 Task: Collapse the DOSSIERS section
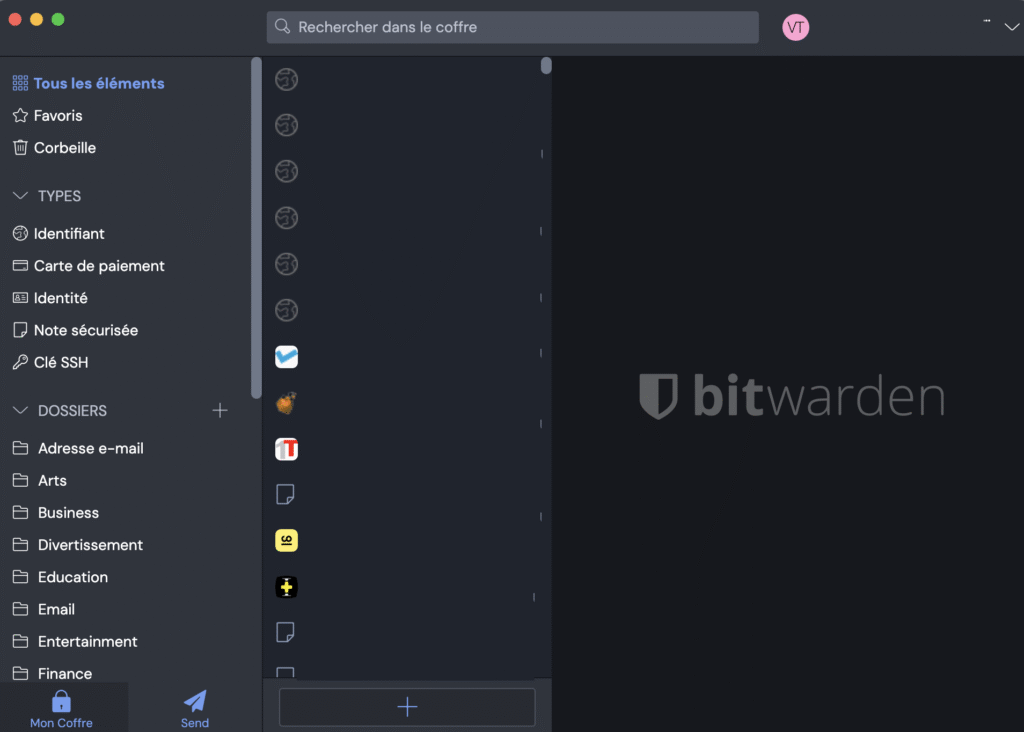pos(20,410)
